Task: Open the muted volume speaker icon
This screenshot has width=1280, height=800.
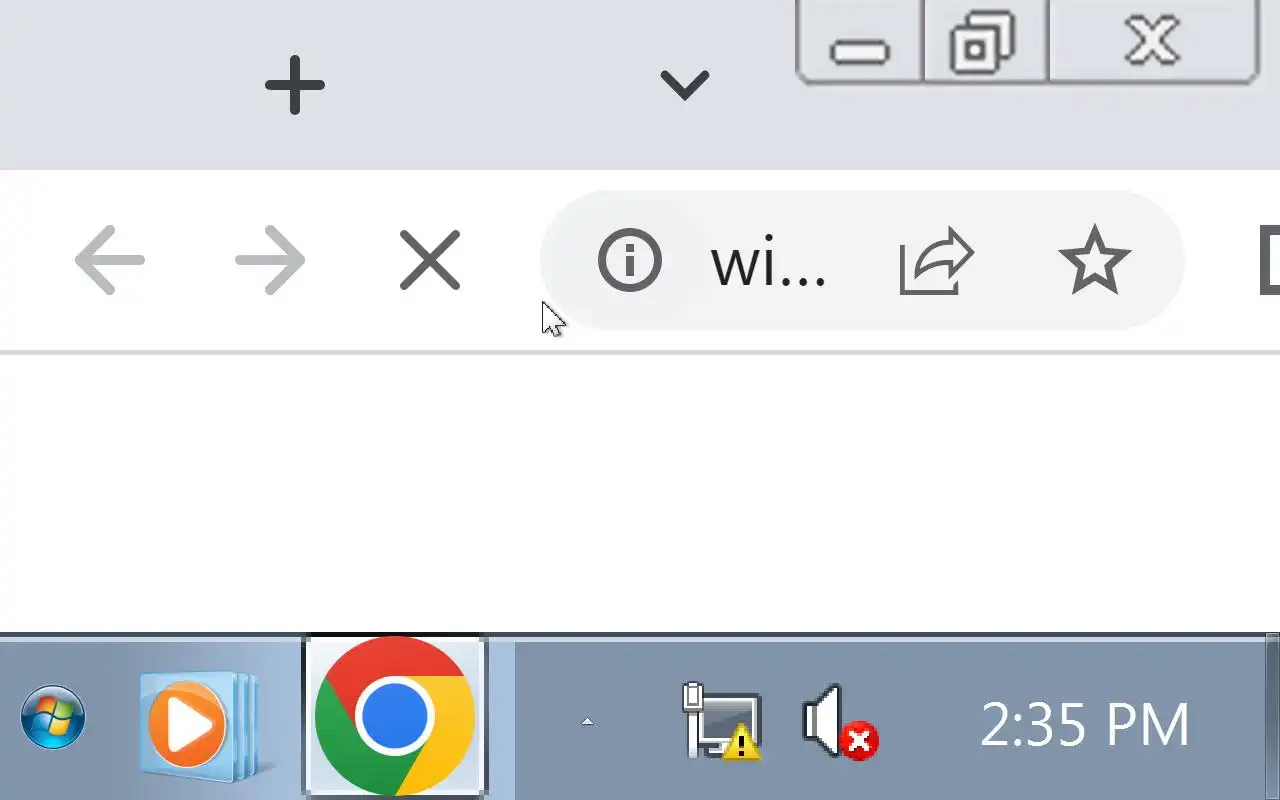Action: click(x=840, y=722)
